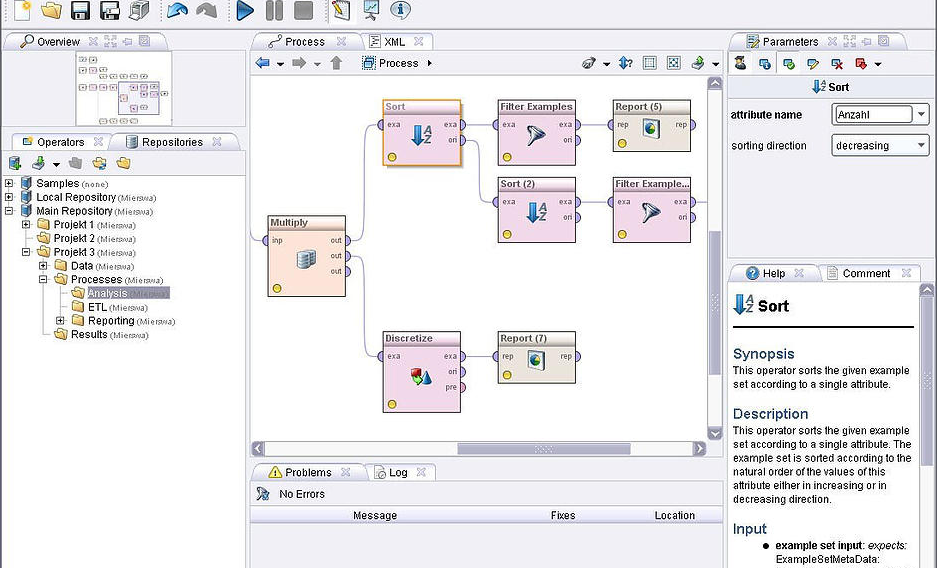The height and width of the screenshot is (568, 937).
Task: Click the export process image icon
Action: (x=698, y=63)
